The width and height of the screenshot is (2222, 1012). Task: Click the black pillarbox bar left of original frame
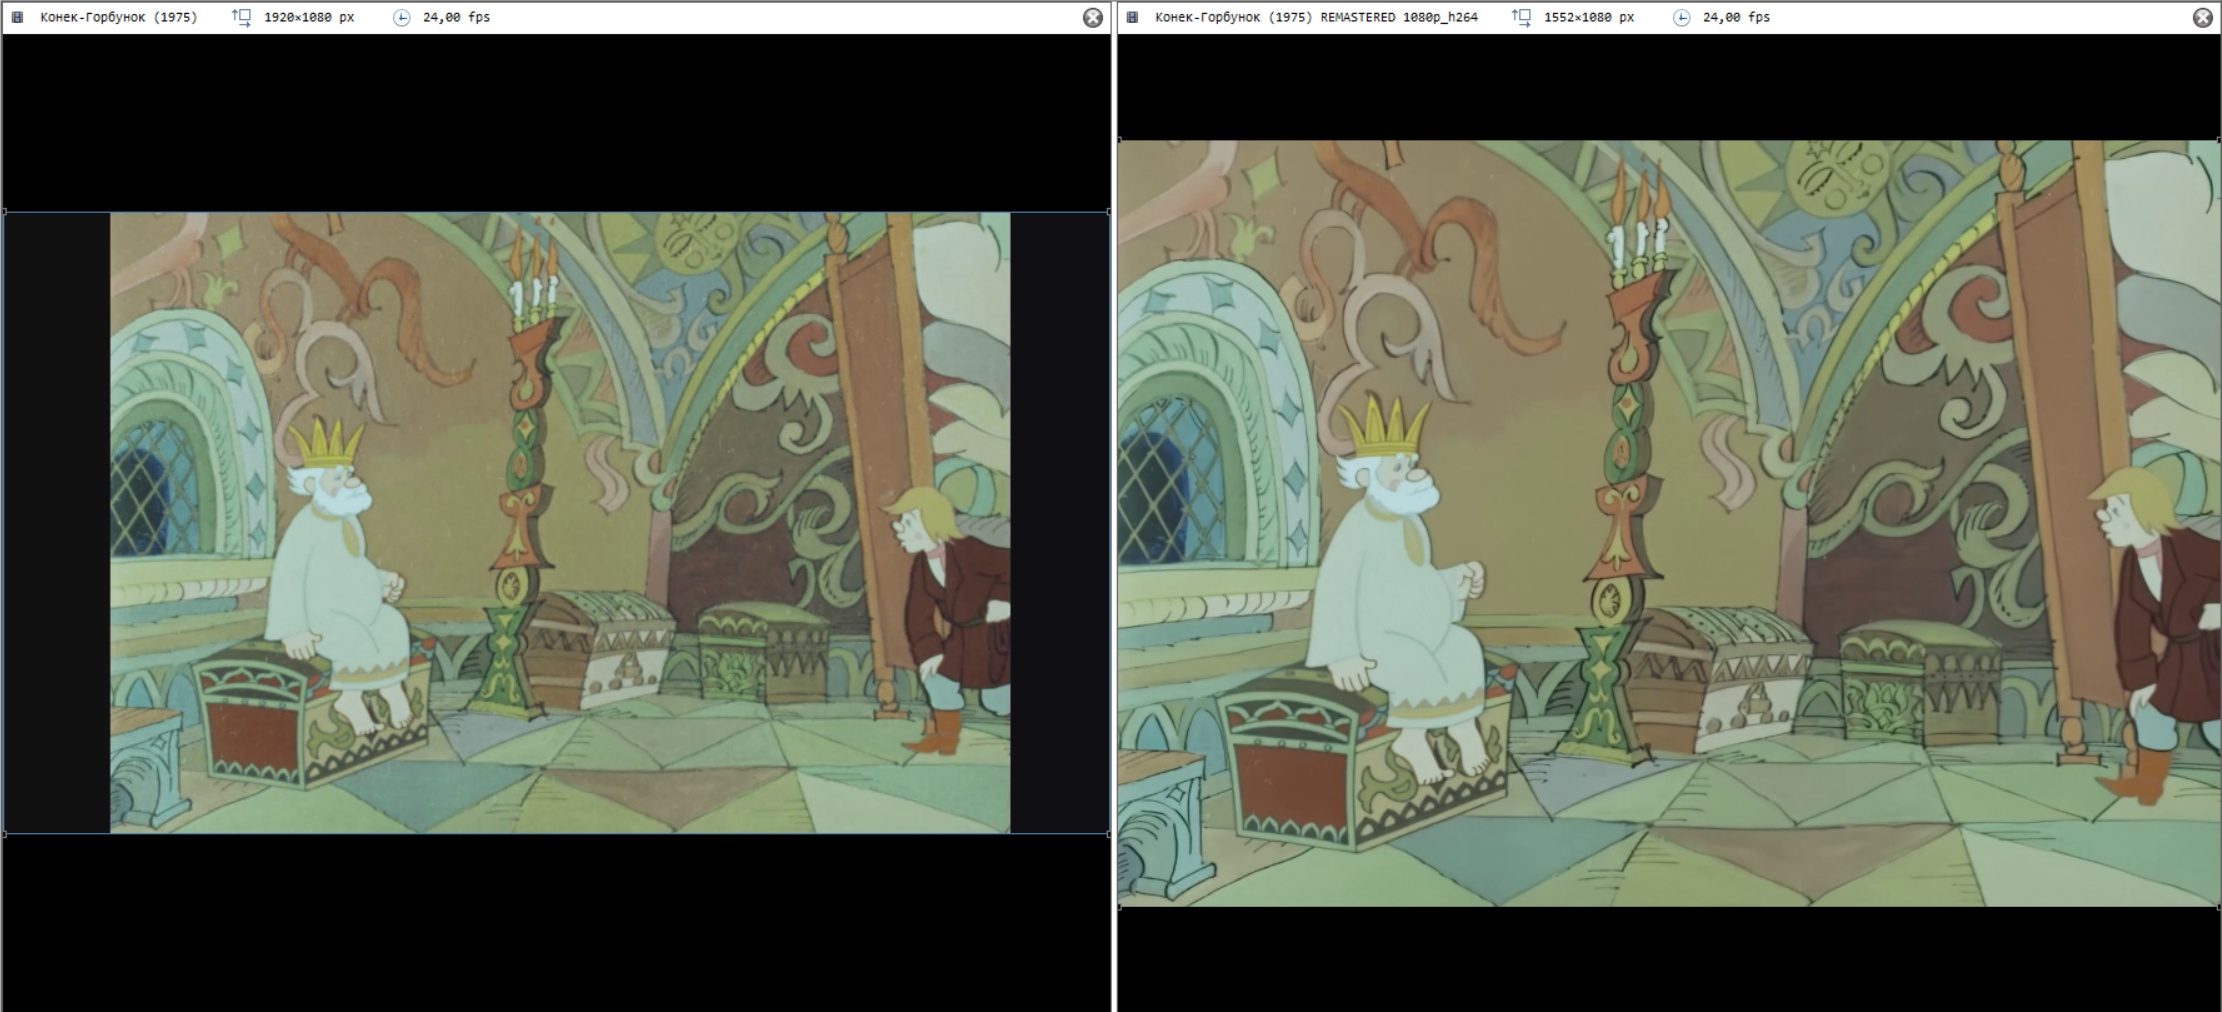coord(57,522)
